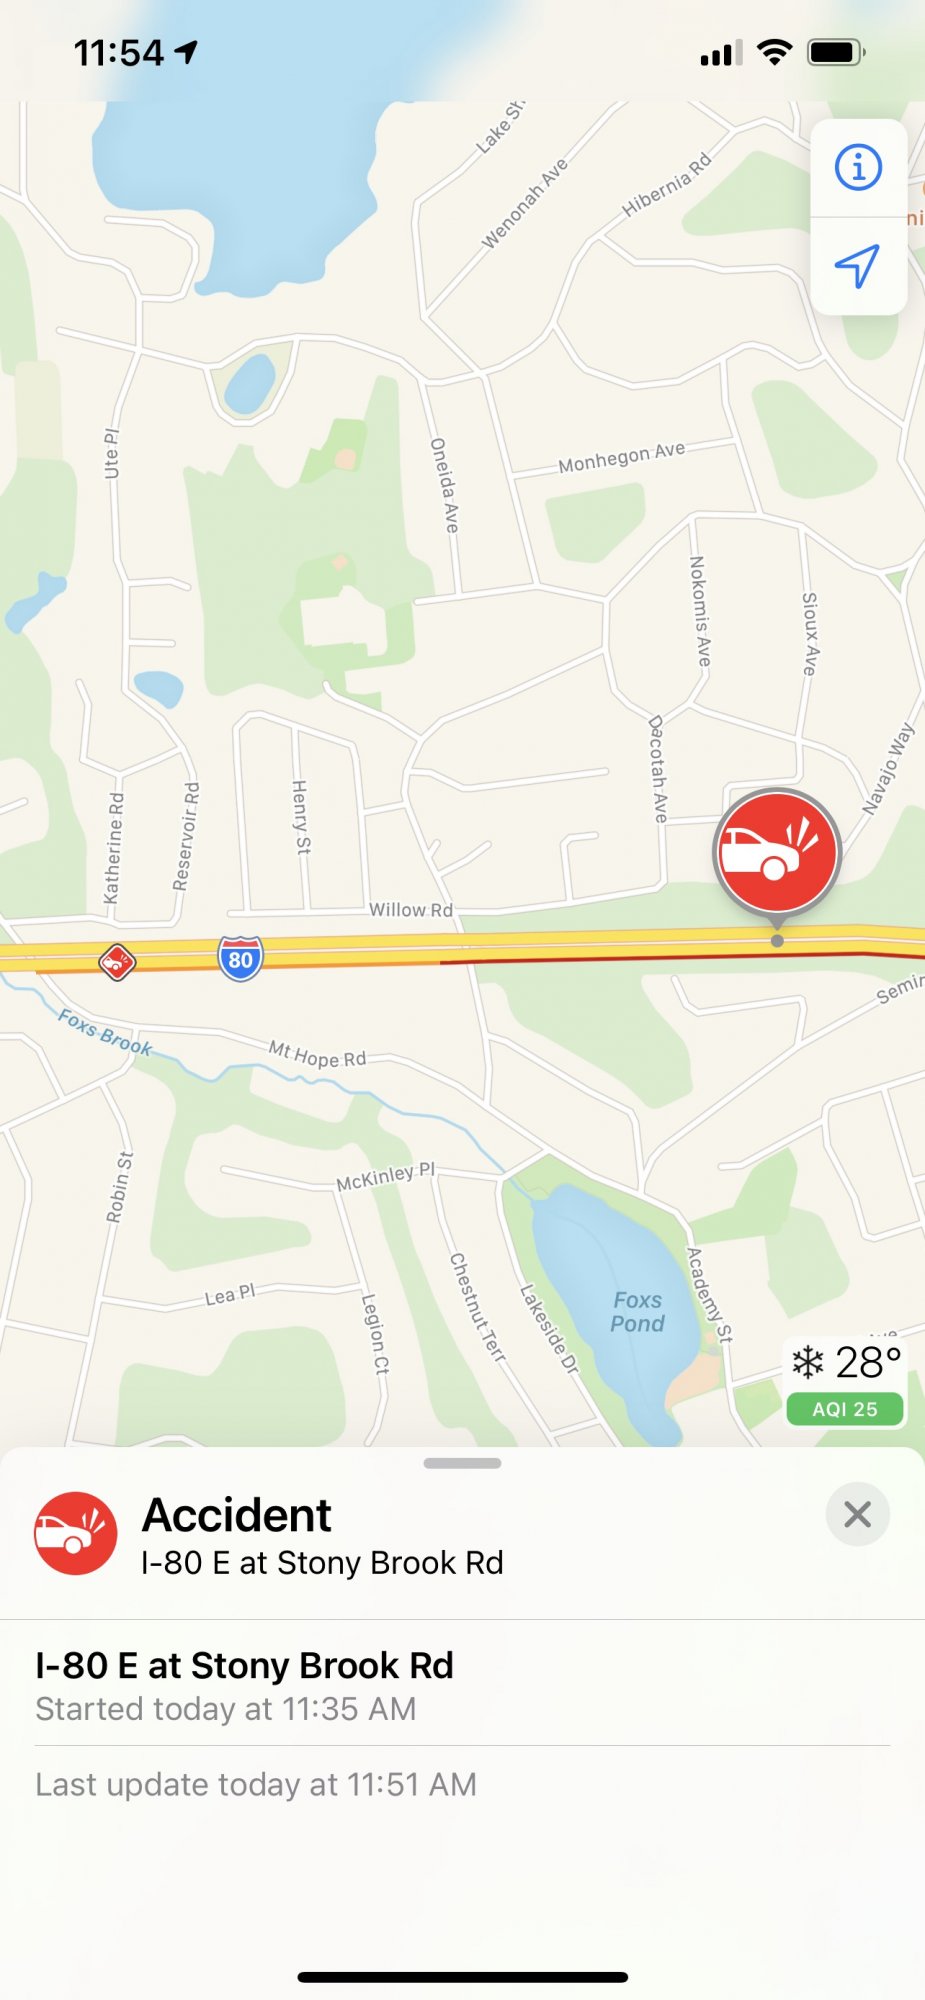Tap the bold I-80 E at Stony Brook Rd heading
Image resolution: width=925 pixels, height=2000 pixels.
[244, 1666]
